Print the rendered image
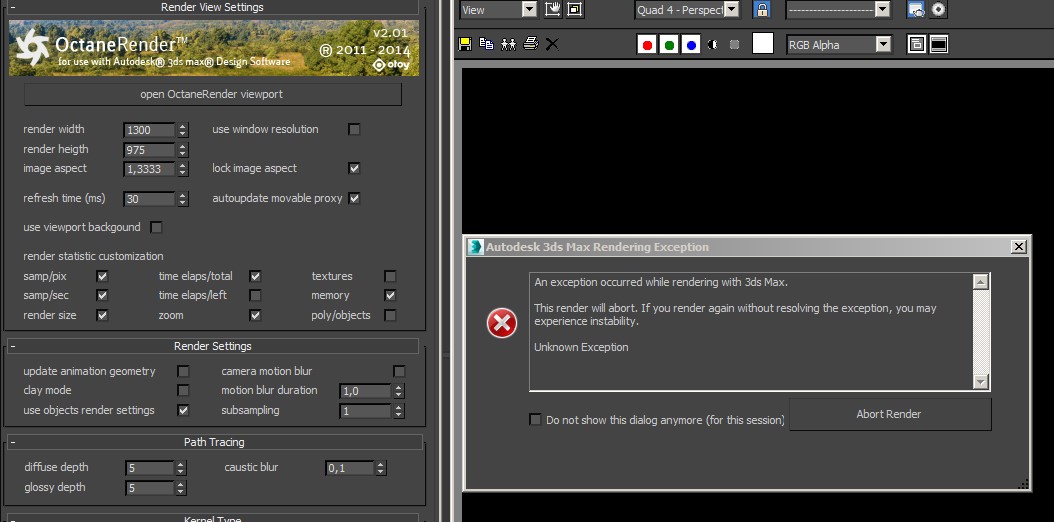The width and height of the screenshot is (1054, 522). click(531, 44)
